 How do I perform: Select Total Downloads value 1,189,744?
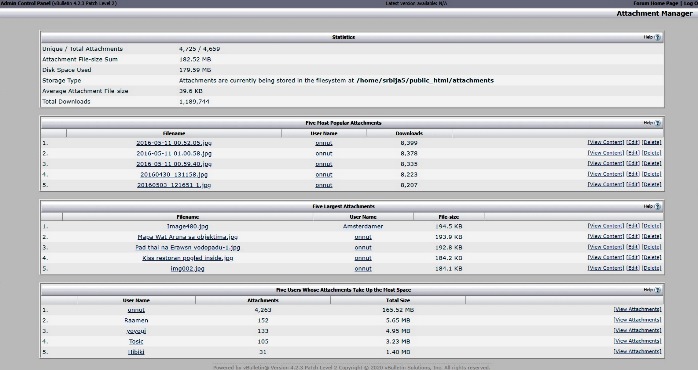(194, 102)
